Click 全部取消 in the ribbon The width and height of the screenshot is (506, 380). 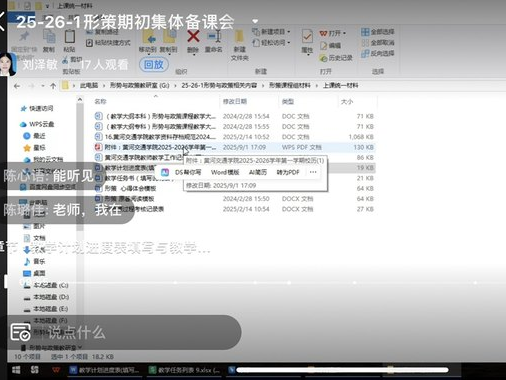[378, 43]
